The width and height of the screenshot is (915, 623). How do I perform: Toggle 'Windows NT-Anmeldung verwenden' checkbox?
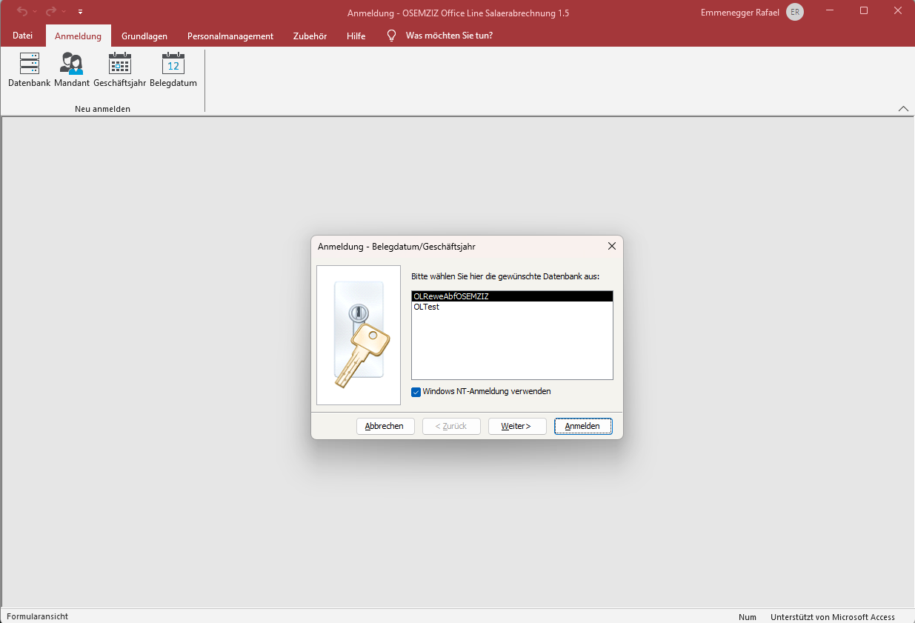pyautogui.click(x=417, y=391)
